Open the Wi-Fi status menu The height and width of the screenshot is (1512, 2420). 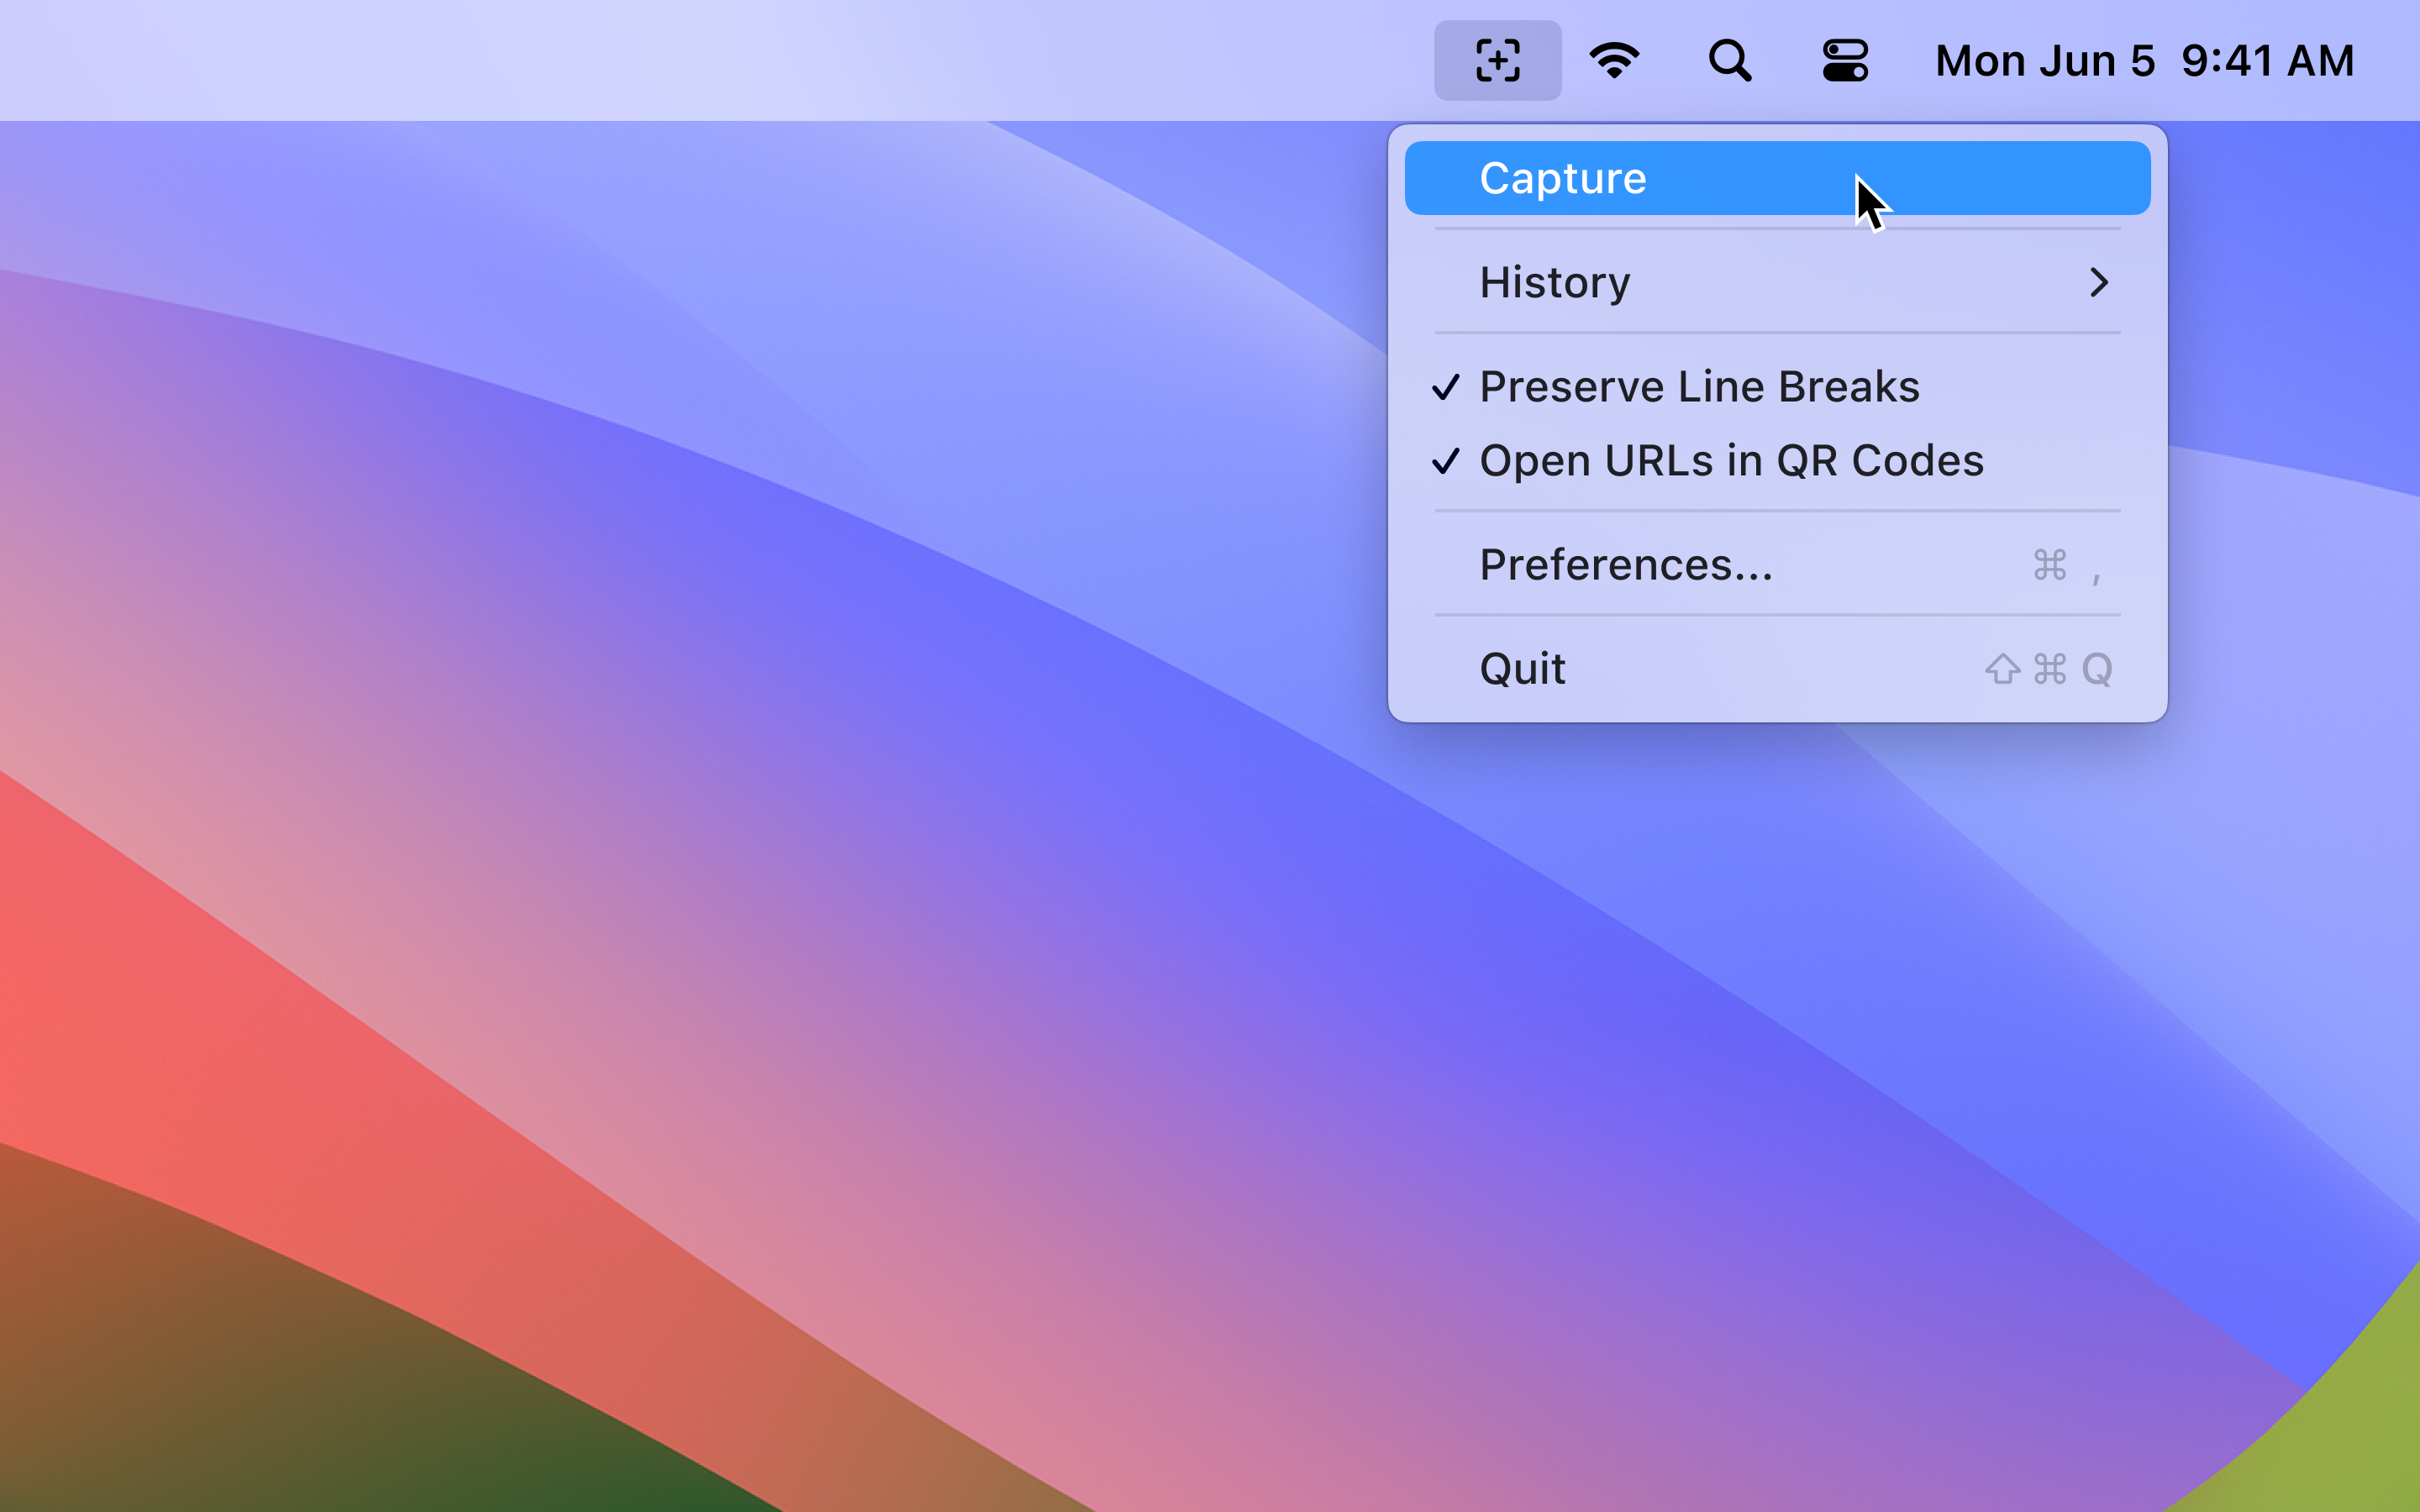pyautogui.click(x=1614, y=60)
